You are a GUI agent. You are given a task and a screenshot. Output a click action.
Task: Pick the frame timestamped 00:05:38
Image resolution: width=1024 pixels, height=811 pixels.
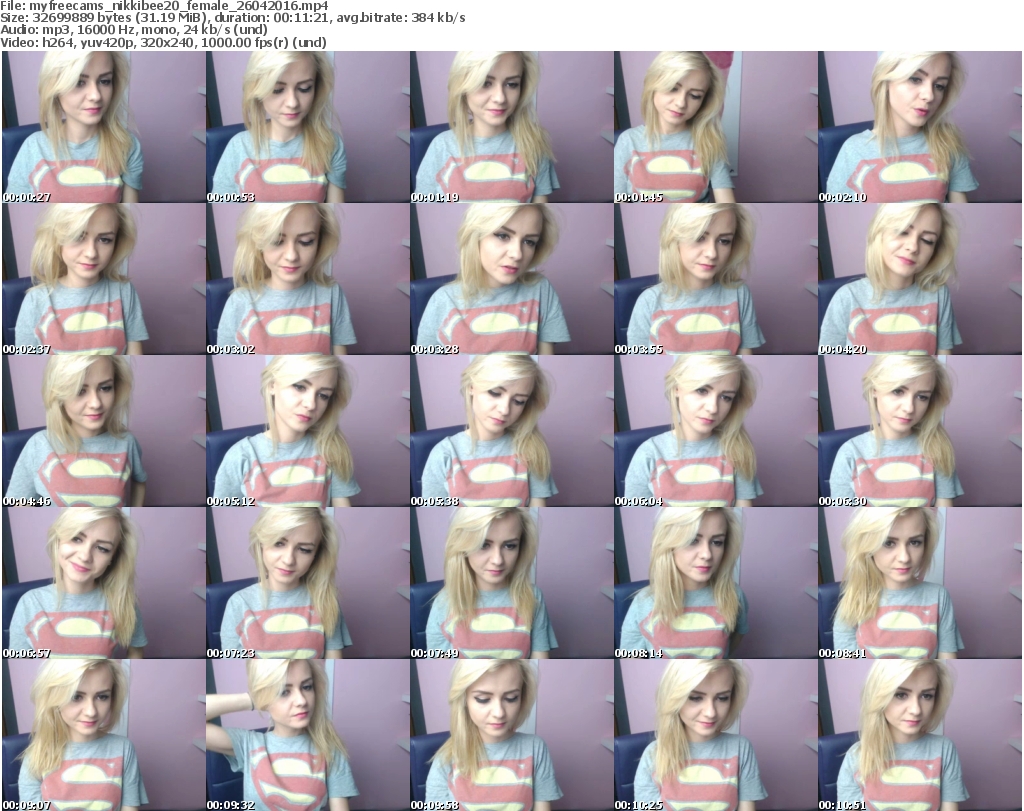pyautogui.click(x=511, y=431)
